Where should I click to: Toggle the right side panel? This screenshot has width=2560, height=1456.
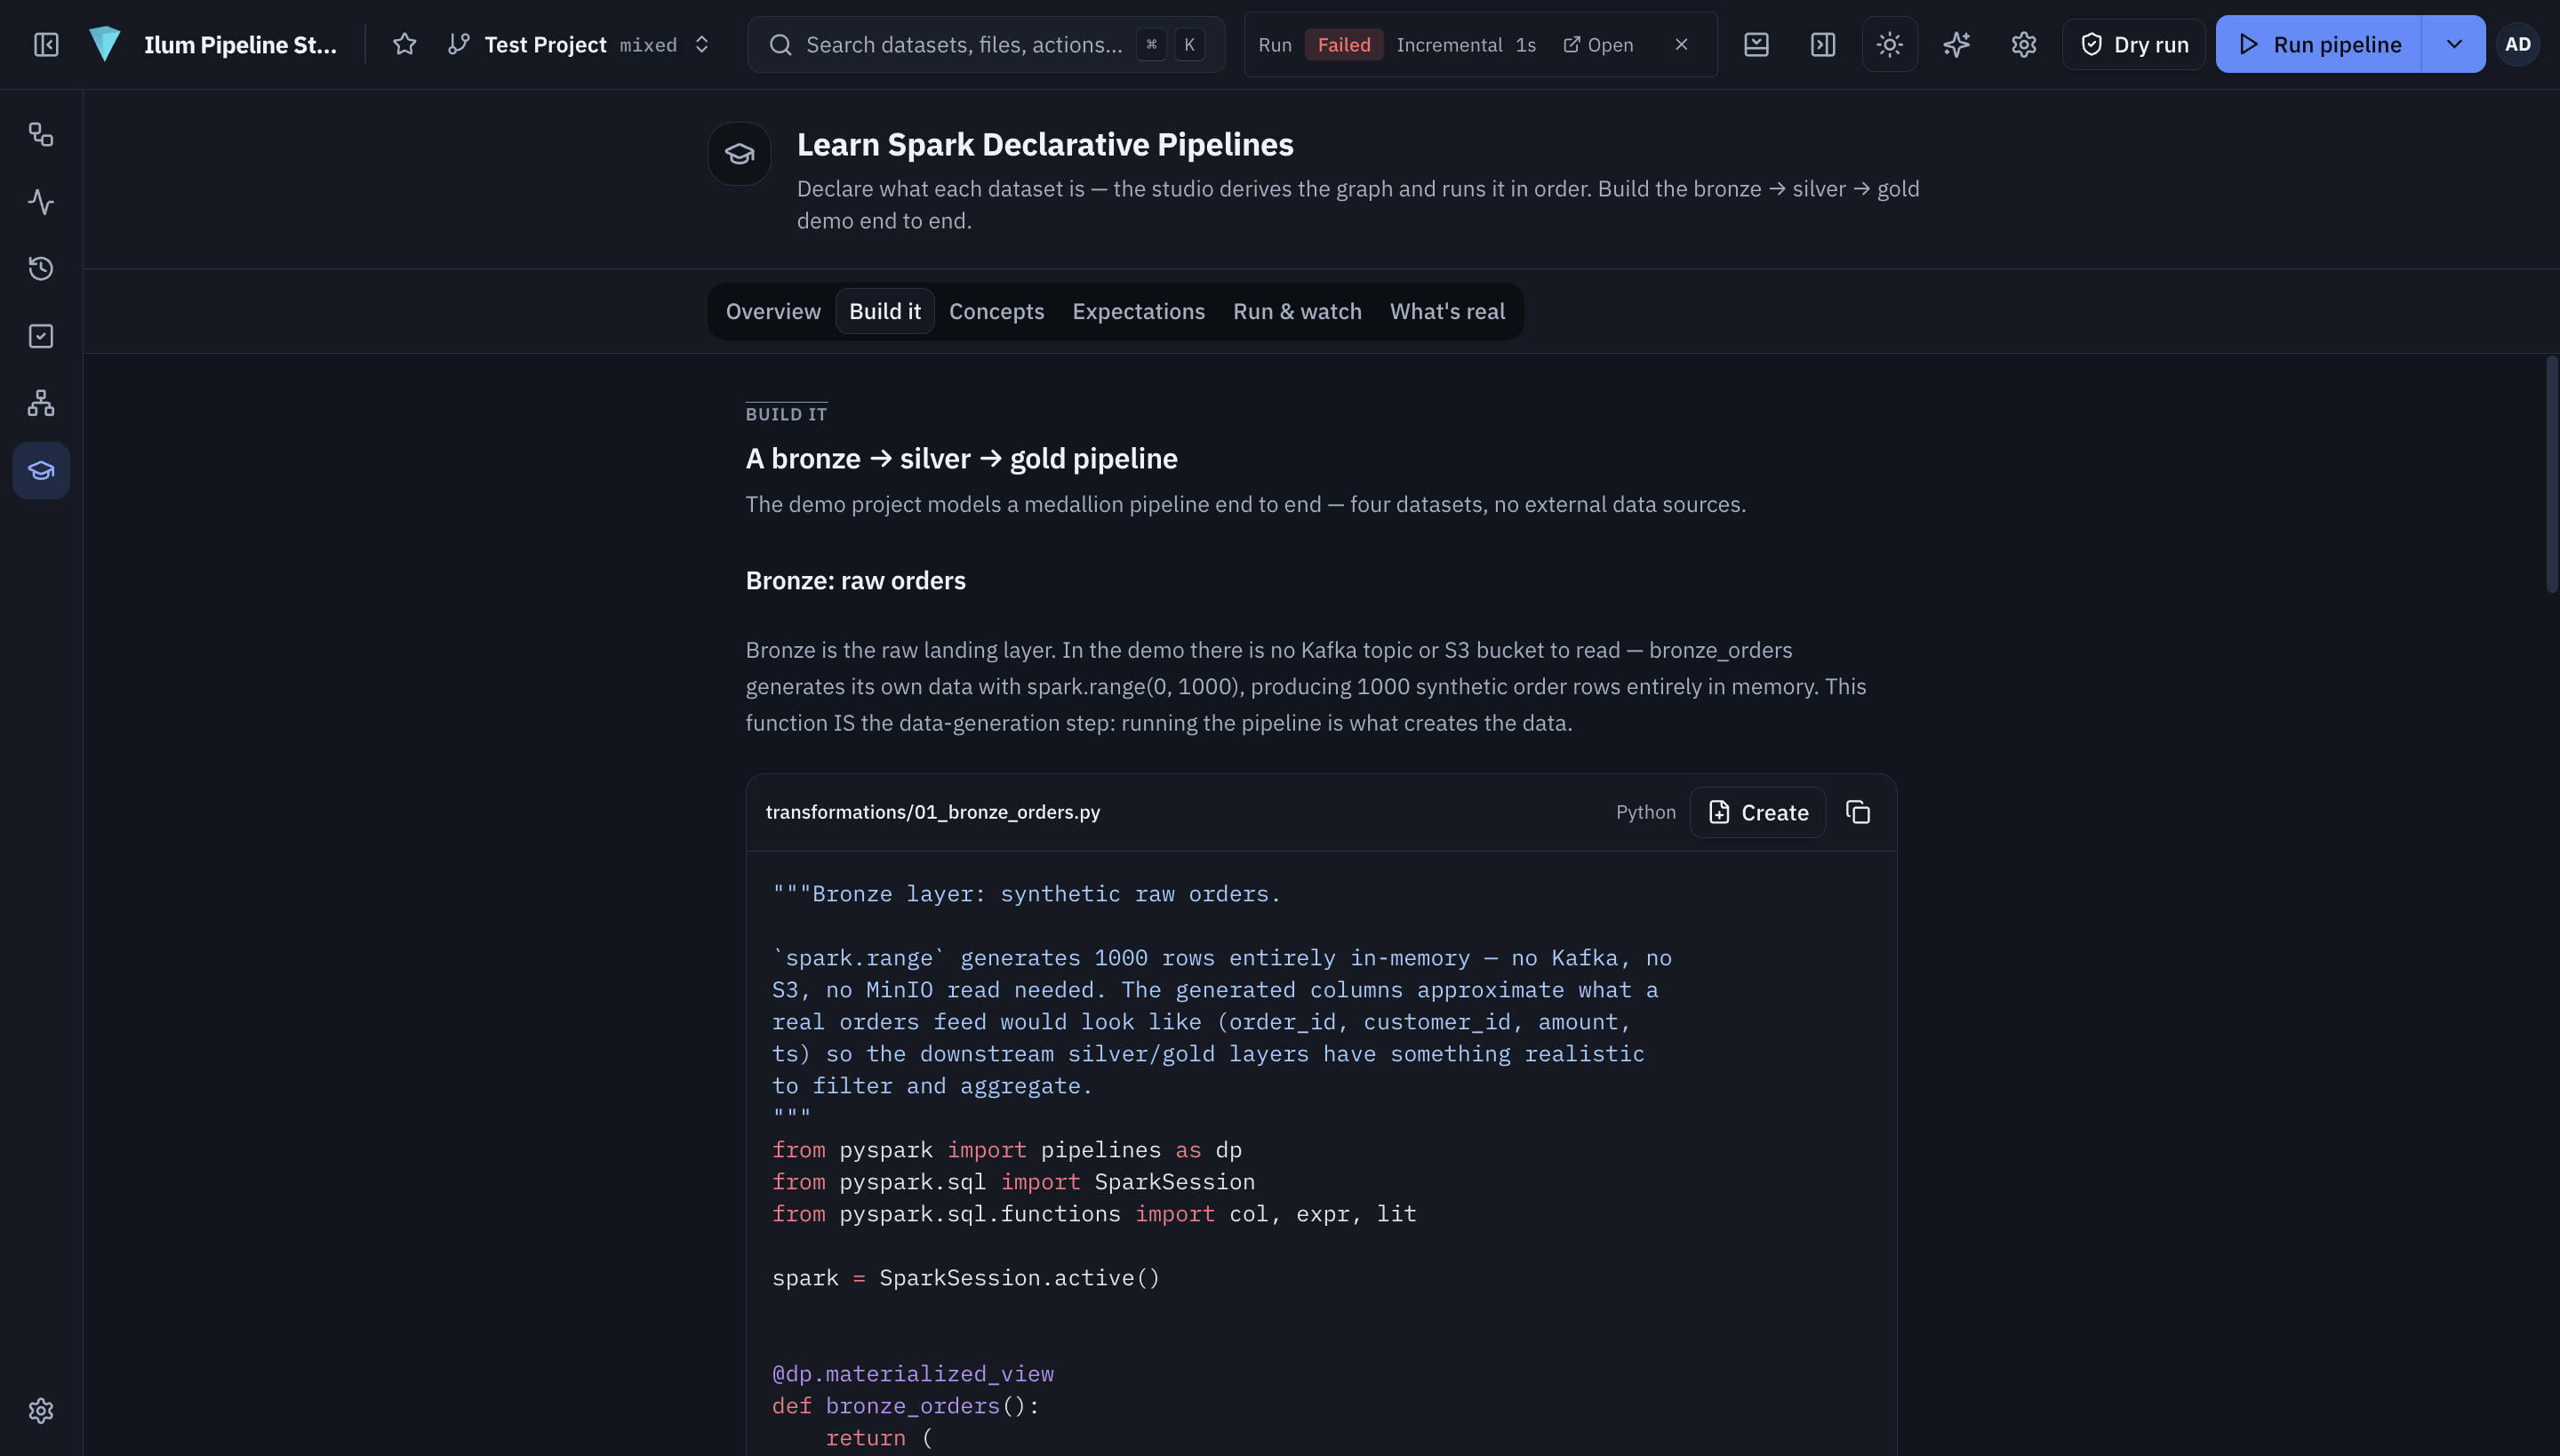click(1823, 45)
